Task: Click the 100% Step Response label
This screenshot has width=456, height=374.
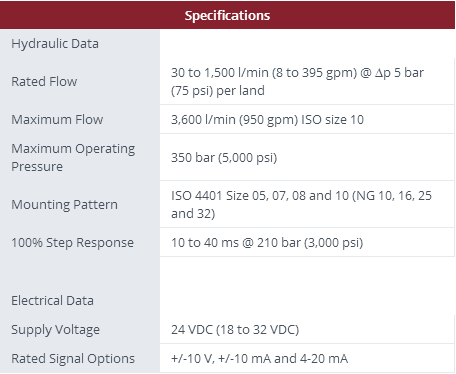Action: 73,243
